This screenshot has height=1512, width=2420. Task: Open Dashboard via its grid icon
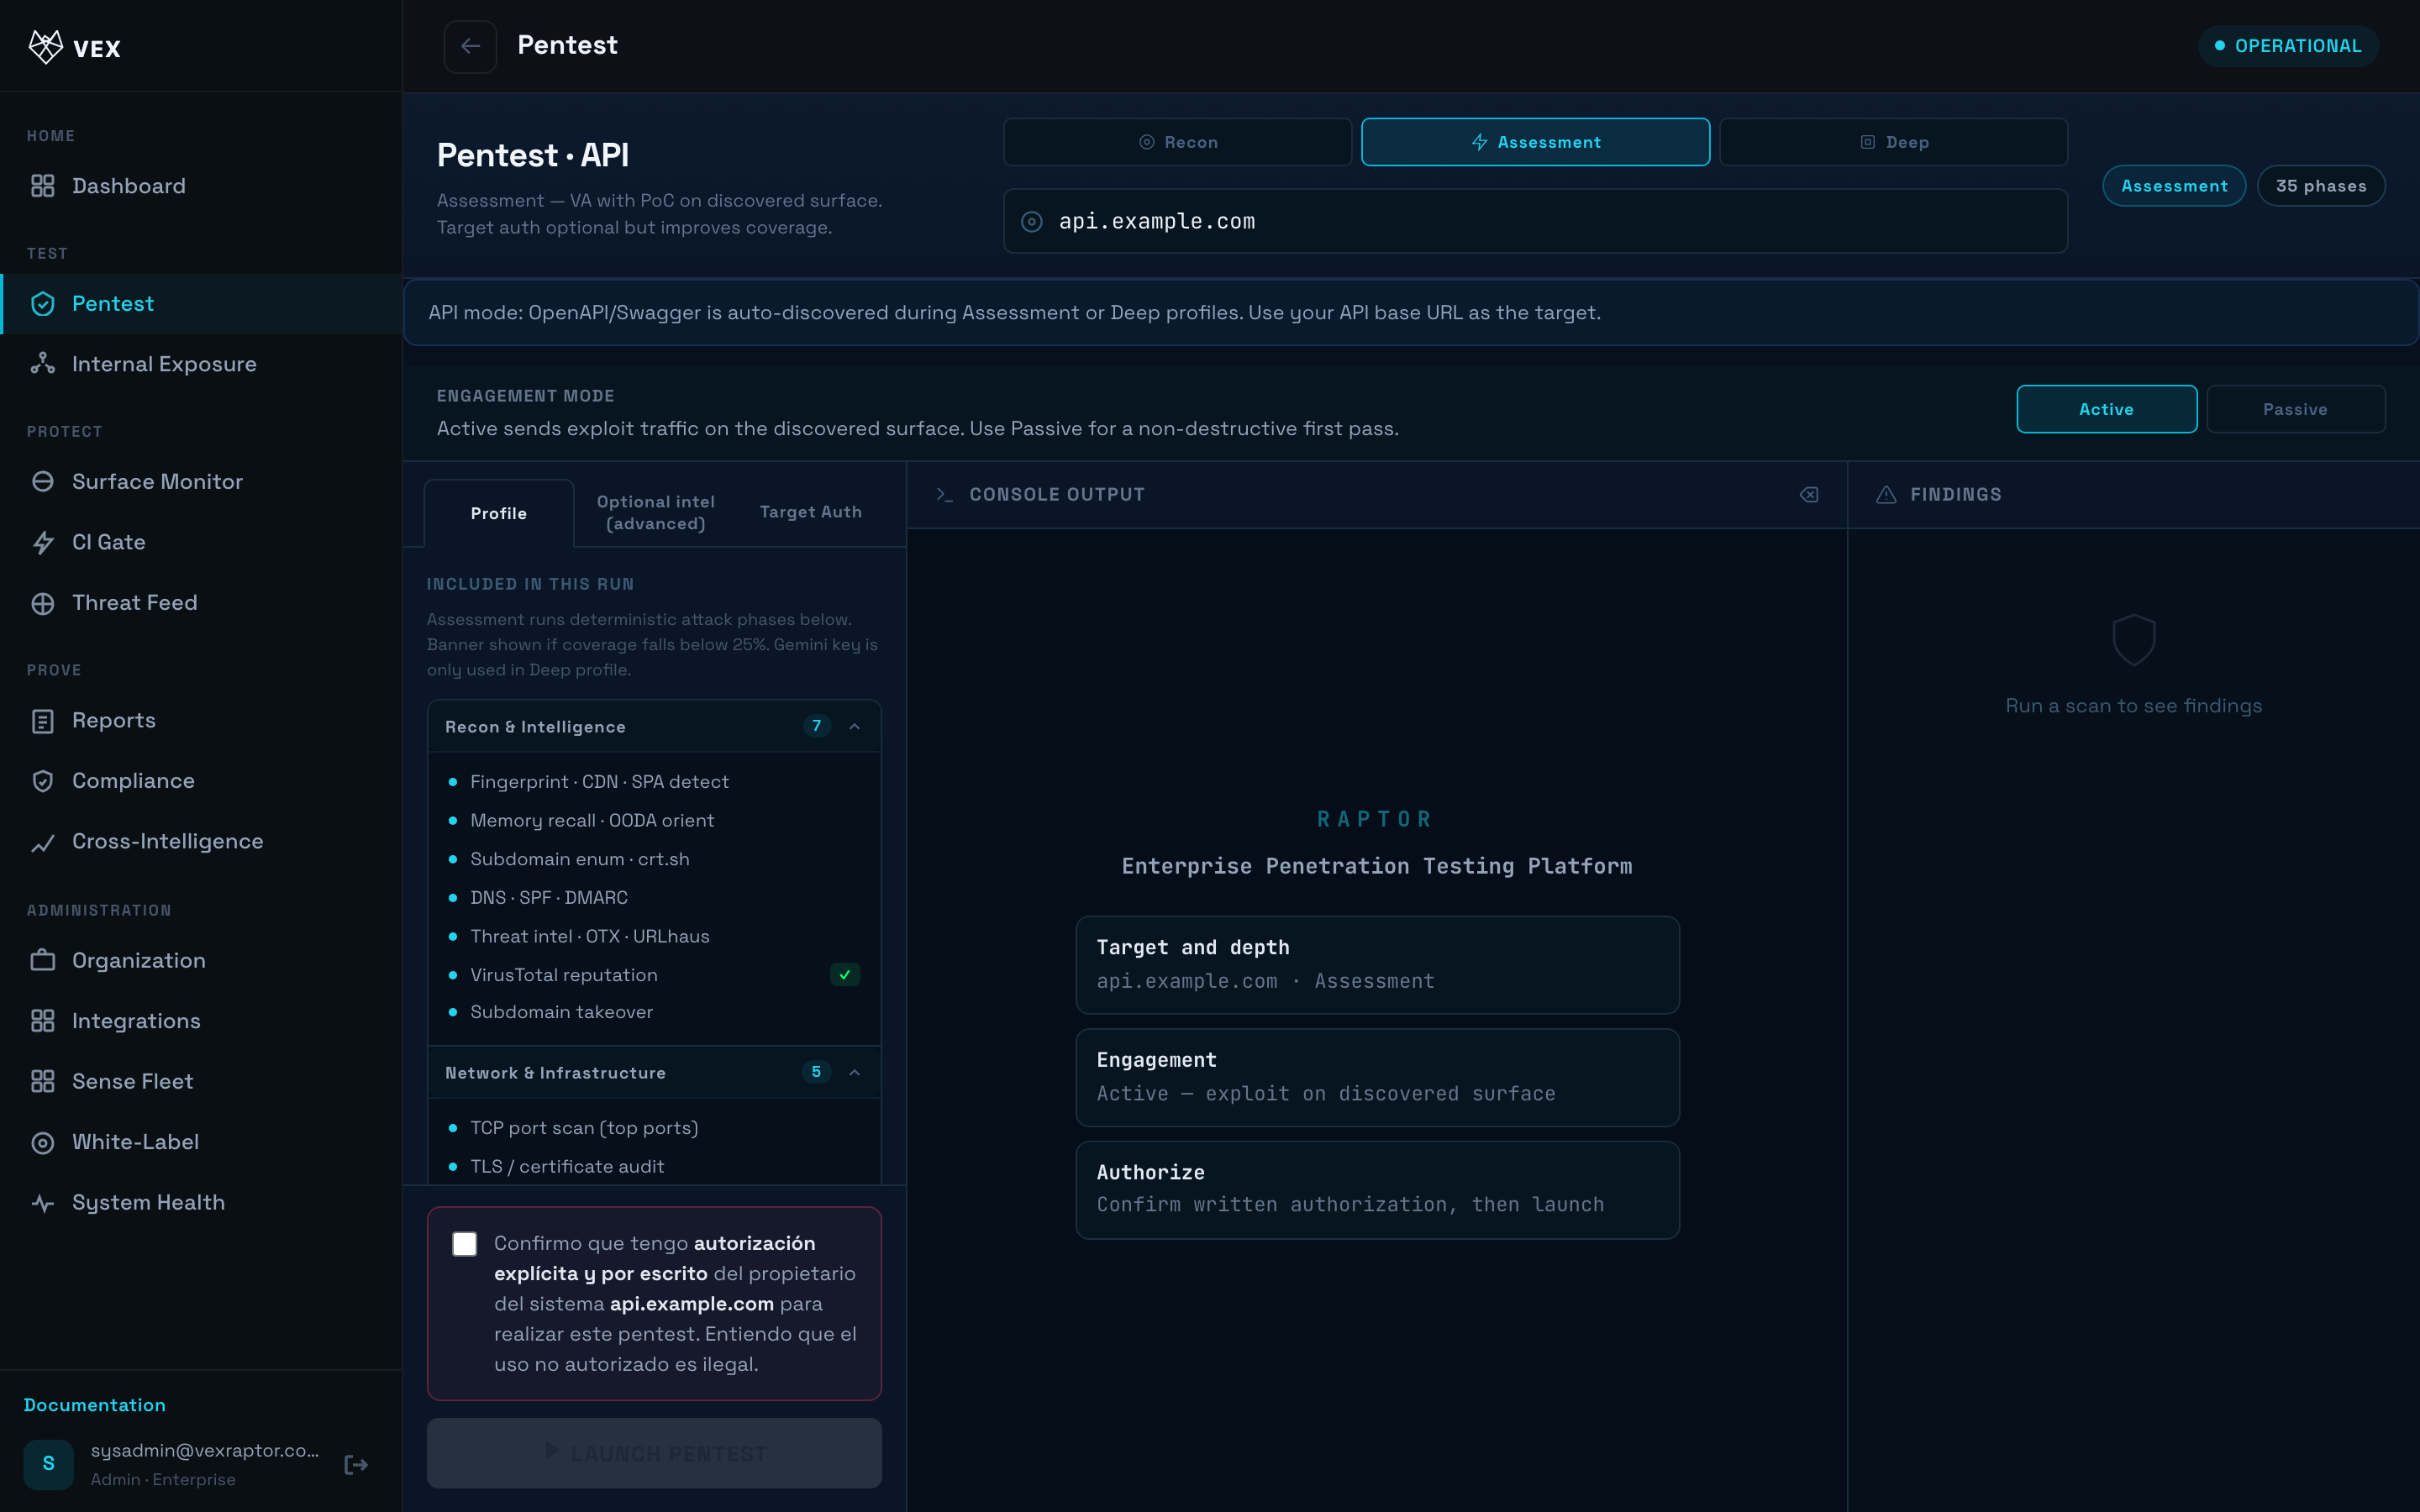42,186
